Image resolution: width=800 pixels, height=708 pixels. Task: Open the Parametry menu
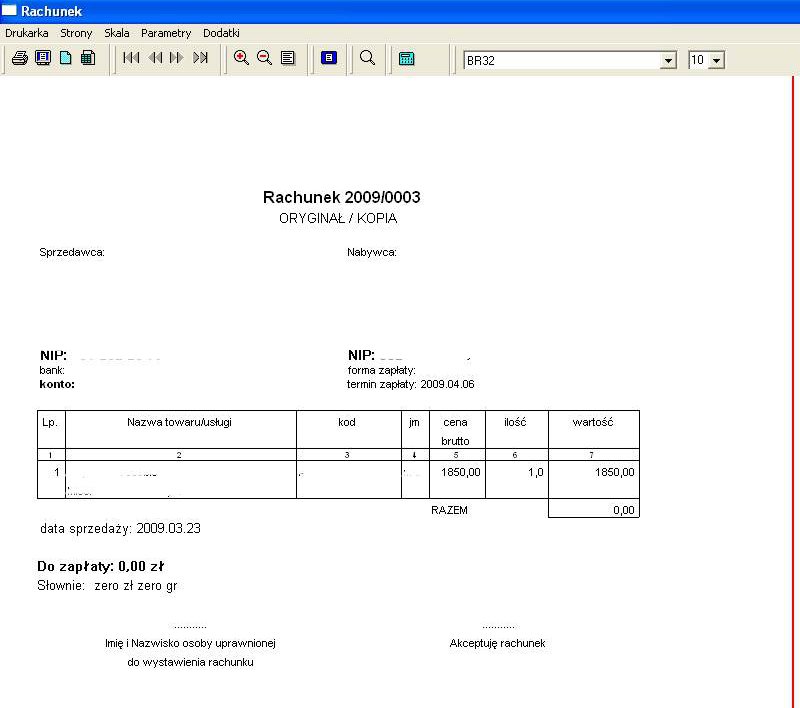point(166,33)
